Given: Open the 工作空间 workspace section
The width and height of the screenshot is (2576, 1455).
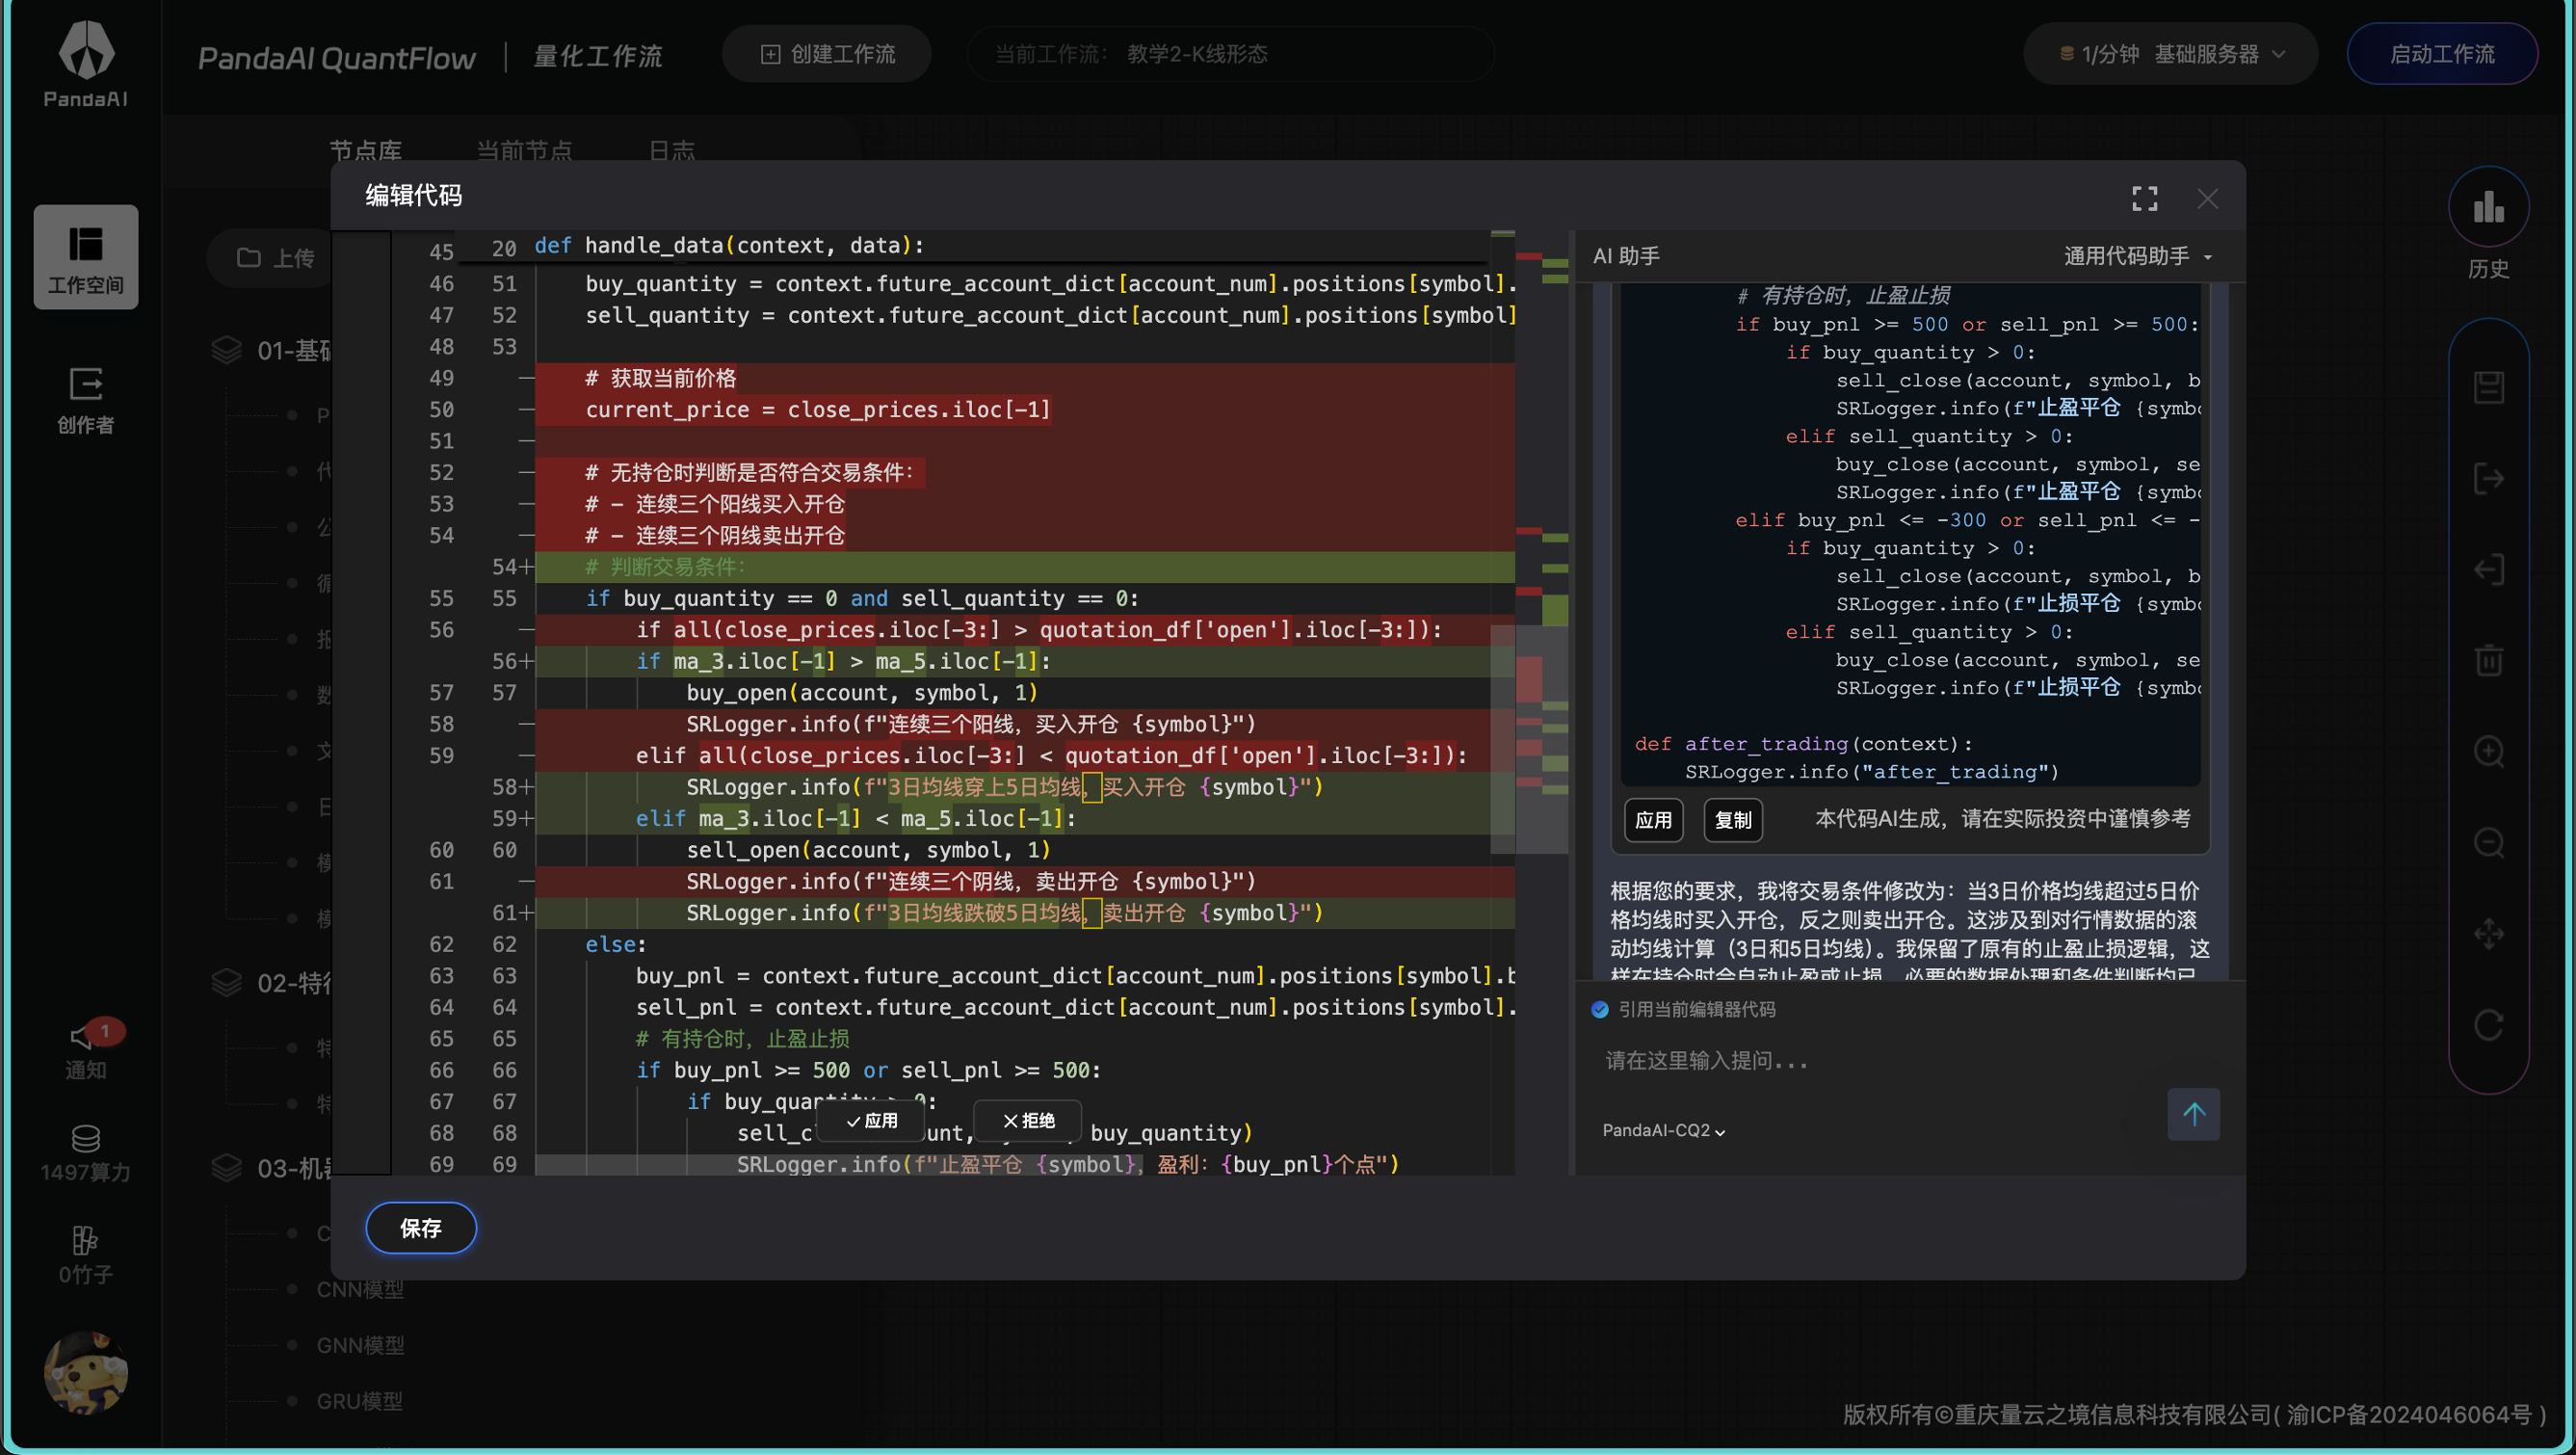Looking at the screenshot, I should pyautogui.click(x=85, y=257).
